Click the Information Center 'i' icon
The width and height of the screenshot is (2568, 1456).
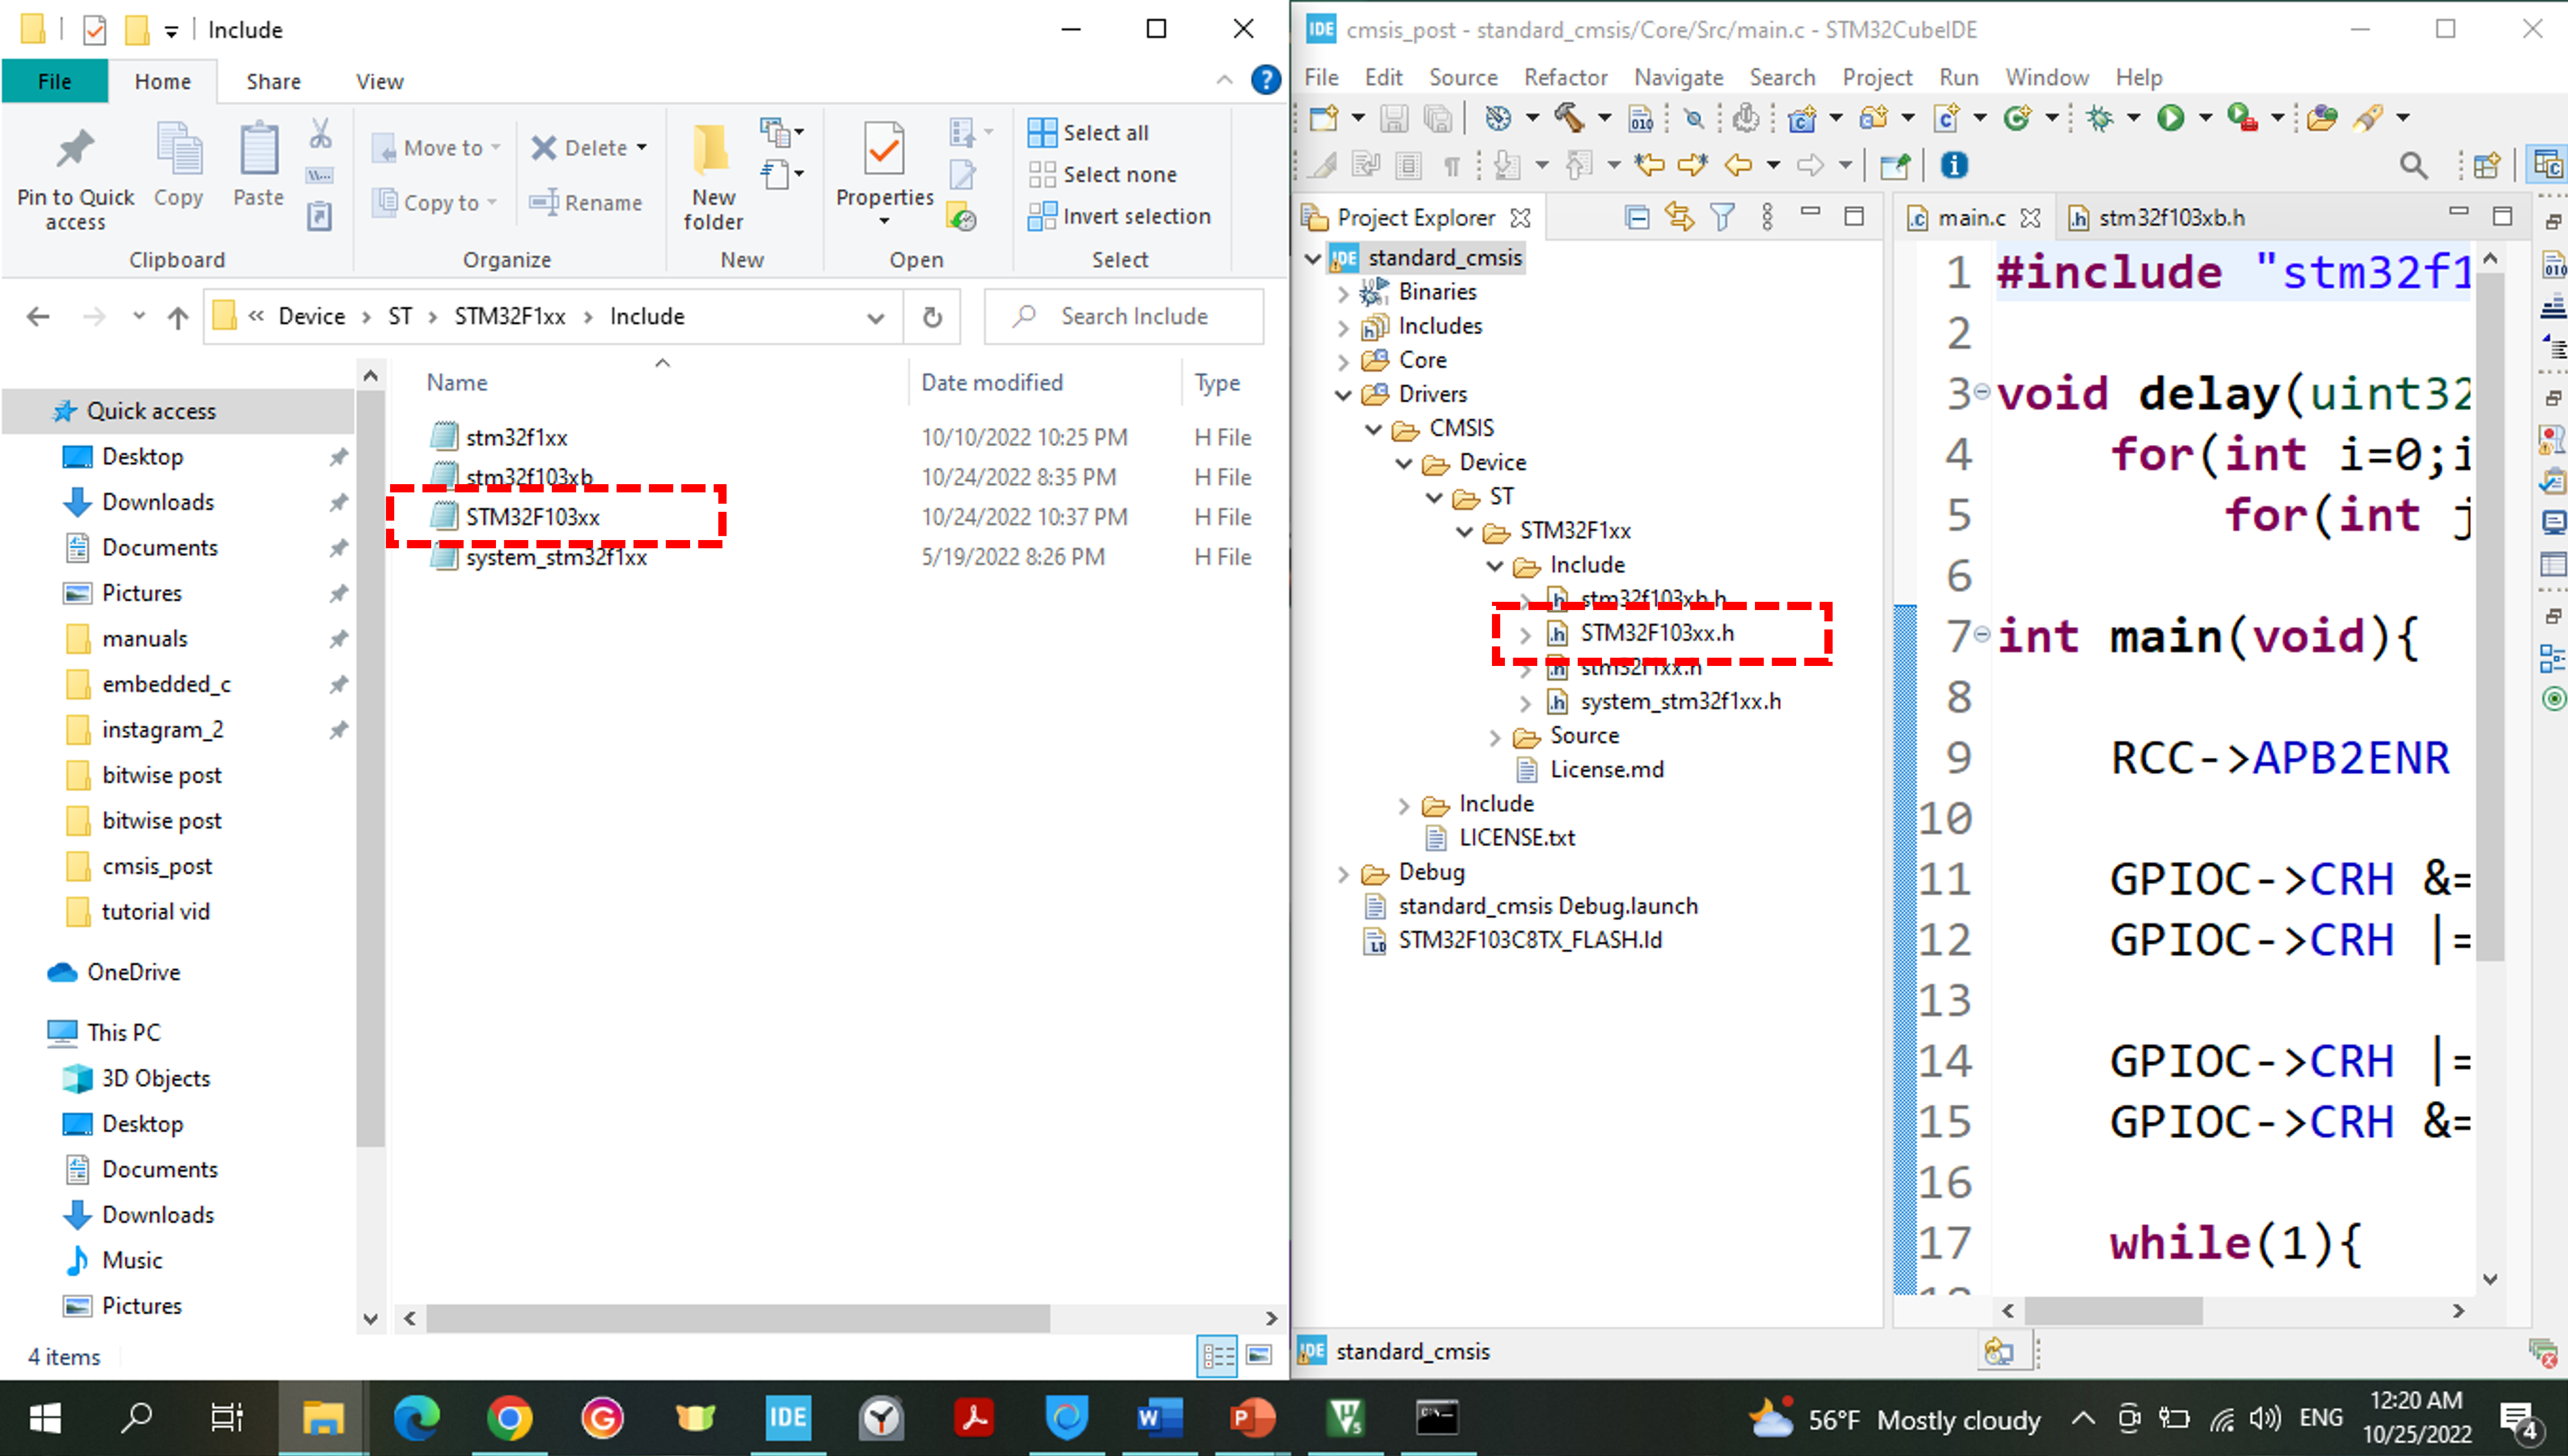tap(1954, 165)
